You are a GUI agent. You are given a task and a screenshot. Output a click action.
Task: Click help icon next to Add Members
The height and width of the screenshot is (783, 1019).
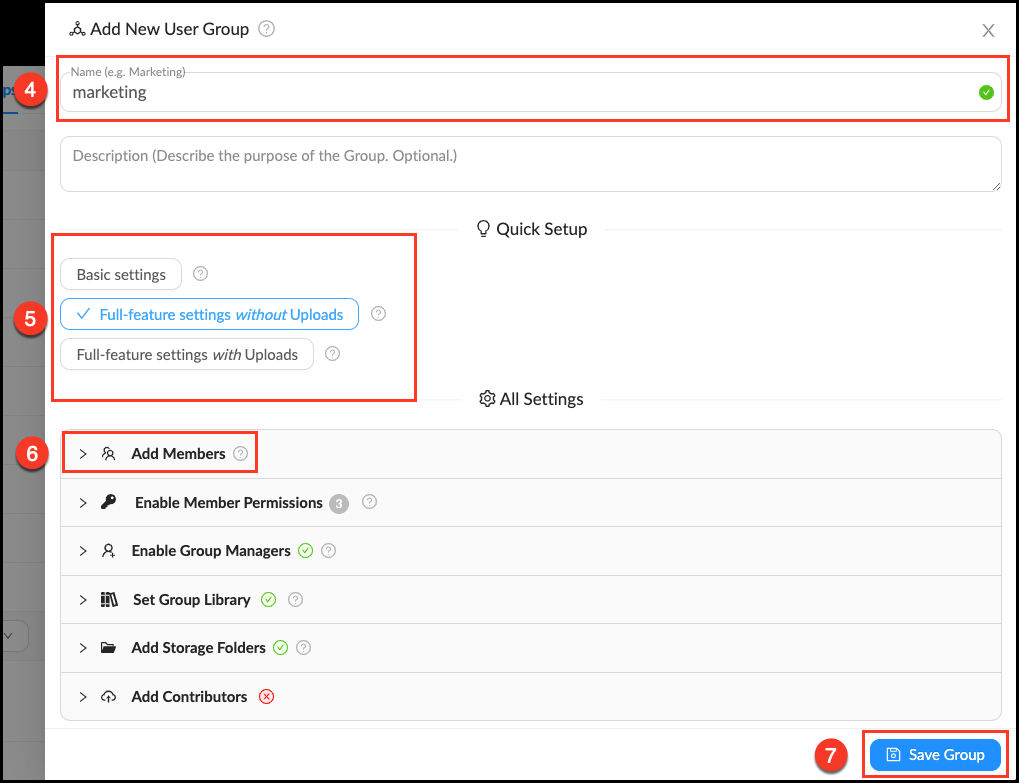[240, 454]
